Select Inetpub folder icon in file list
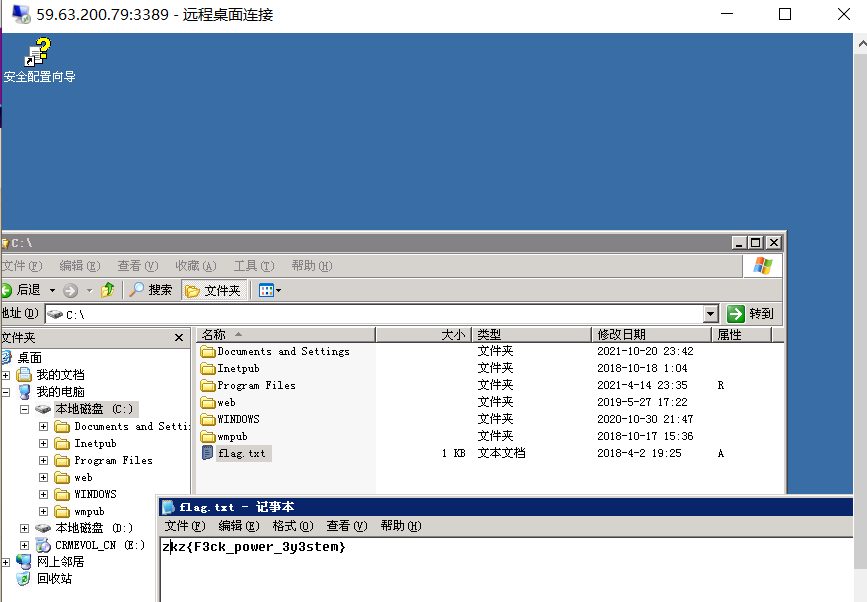The width and height of the screenshot is (867, 602). click(208, 368)
